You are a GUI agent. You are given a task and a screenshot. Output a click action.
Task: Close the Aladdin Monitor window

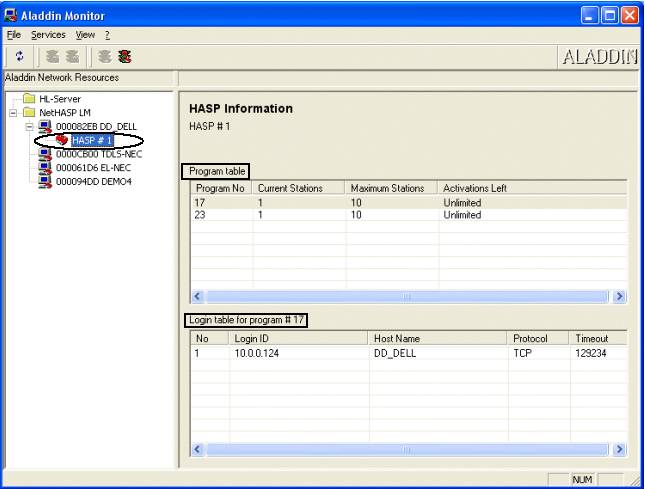coord(630,16)
